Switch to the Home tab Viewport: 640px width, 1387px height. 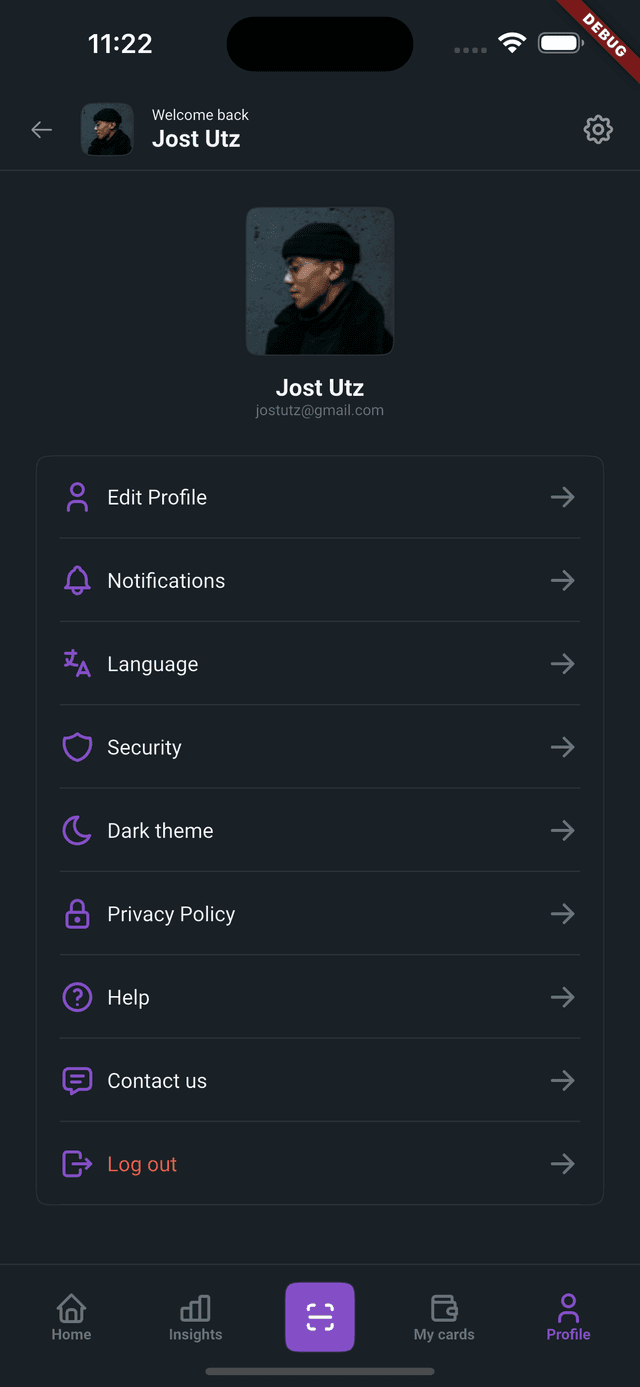(71, 1317)
